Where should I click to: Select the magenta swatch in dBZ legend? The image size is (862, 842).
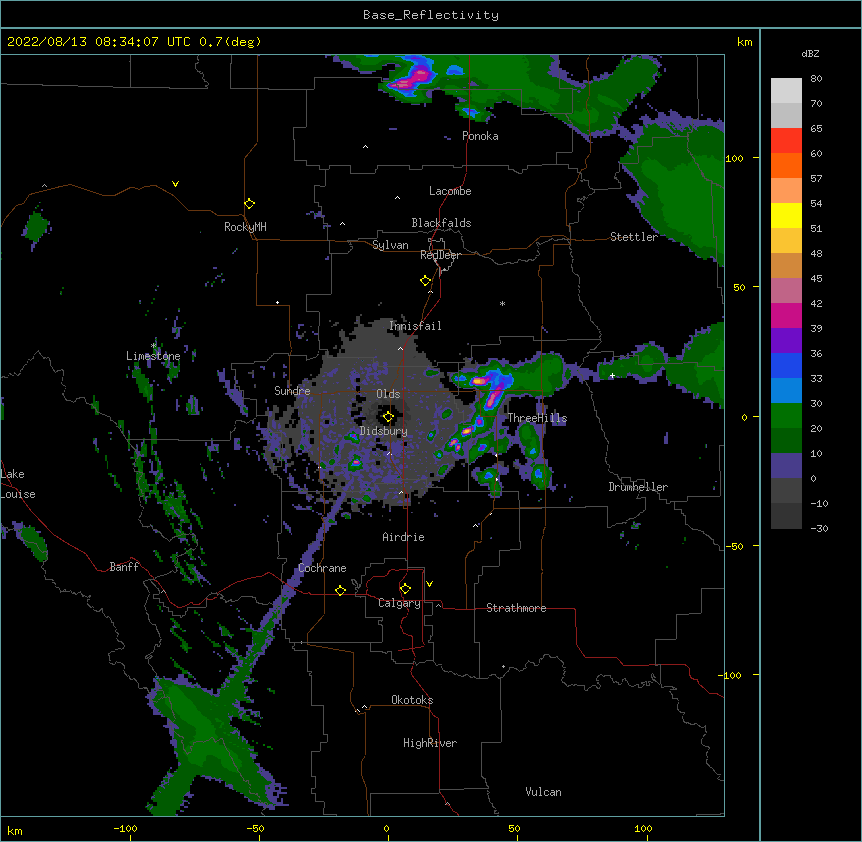(786, 316)
